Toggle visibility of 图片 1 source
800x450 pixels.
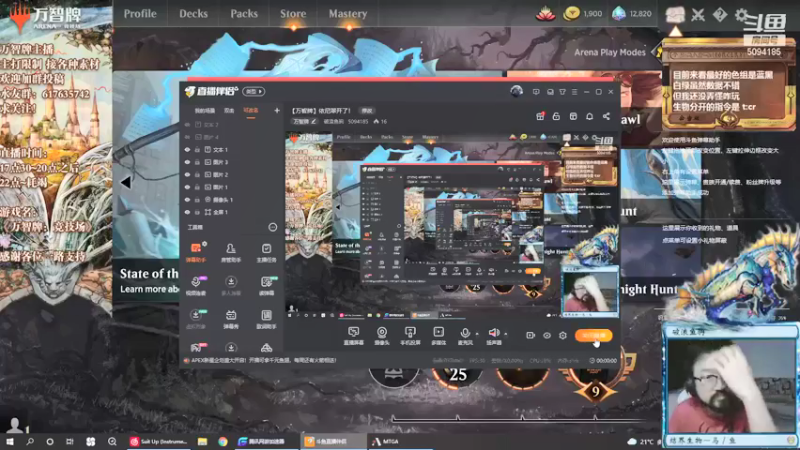(x=187, y=187)
